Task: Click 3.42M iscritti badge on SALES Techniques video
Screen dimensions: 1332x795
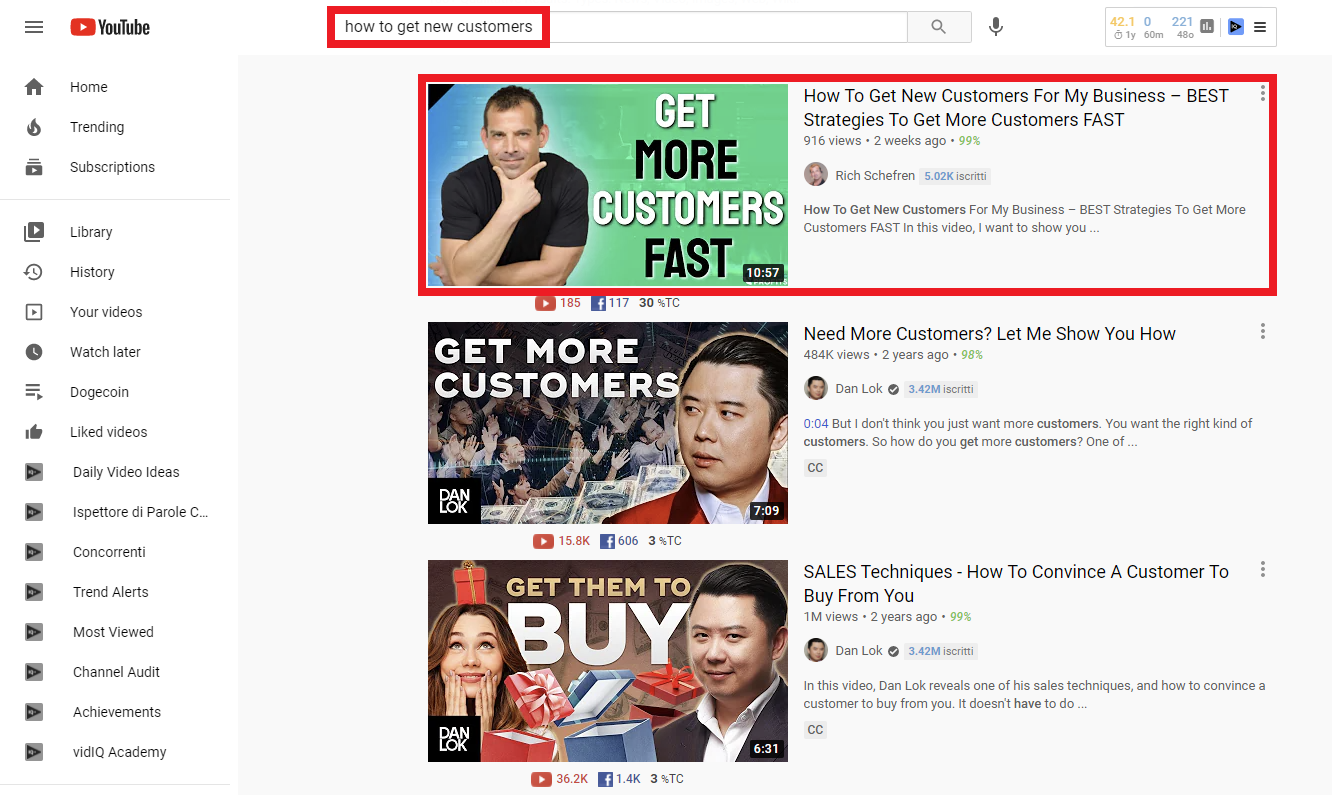Action: [940, 651]
